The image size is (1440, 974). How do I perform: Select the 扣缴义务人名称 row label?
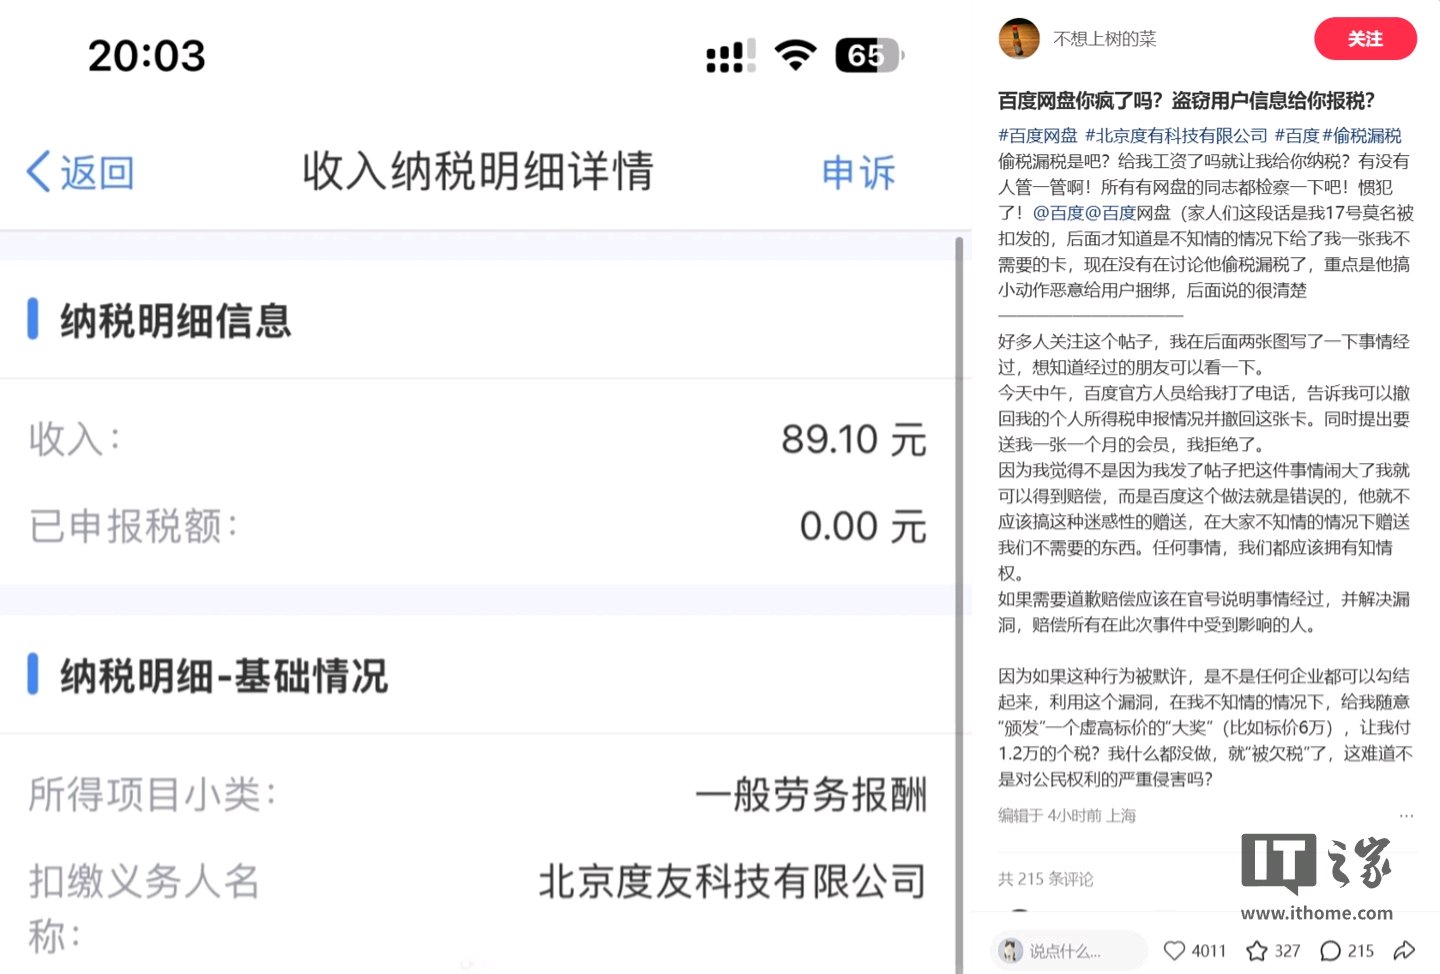pyautogui.click(x=144, y=909)
